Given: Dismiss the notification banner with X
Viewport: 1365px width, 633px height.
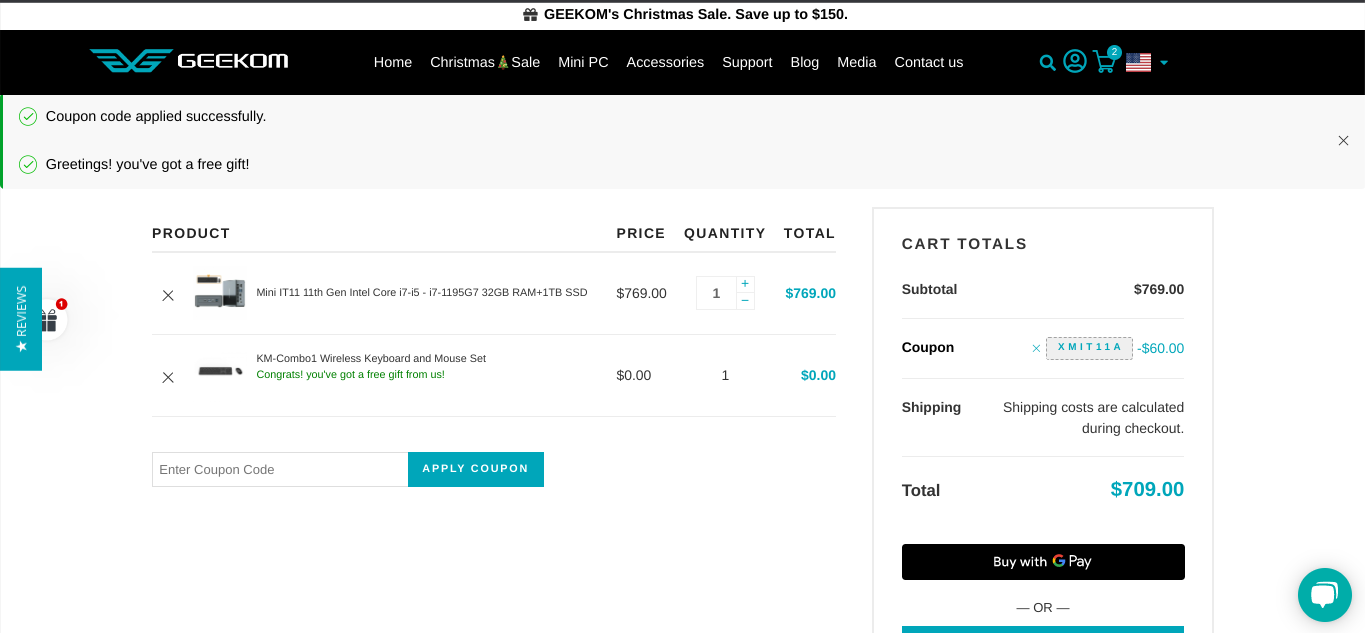Looking at the screenshot, I should pos(1343,141).
